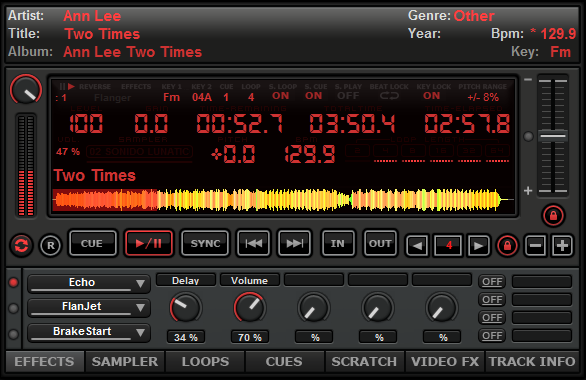
Task: Open the TRACK INFO tab
Action: (x=532, y=361)
